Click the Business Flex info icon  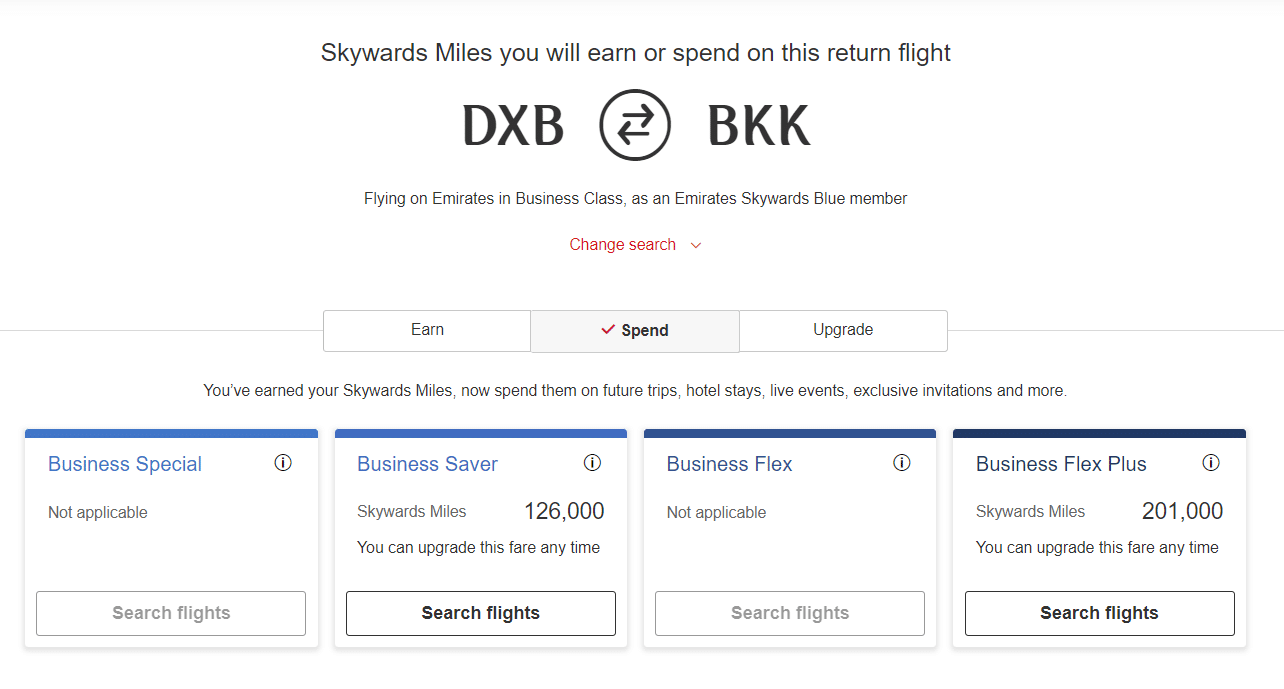(x=902, y=463)
